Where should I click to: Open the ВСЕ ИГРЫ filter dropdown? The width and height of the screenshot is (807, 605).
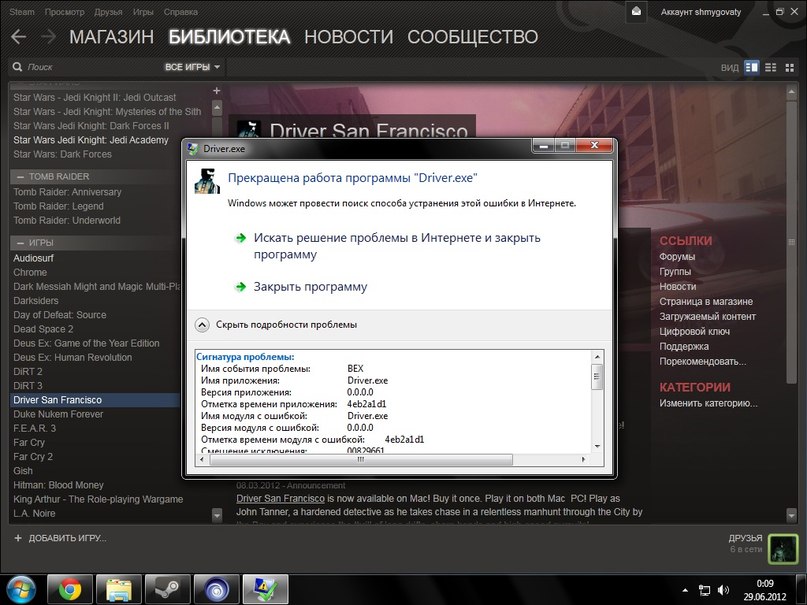(192, 67)
